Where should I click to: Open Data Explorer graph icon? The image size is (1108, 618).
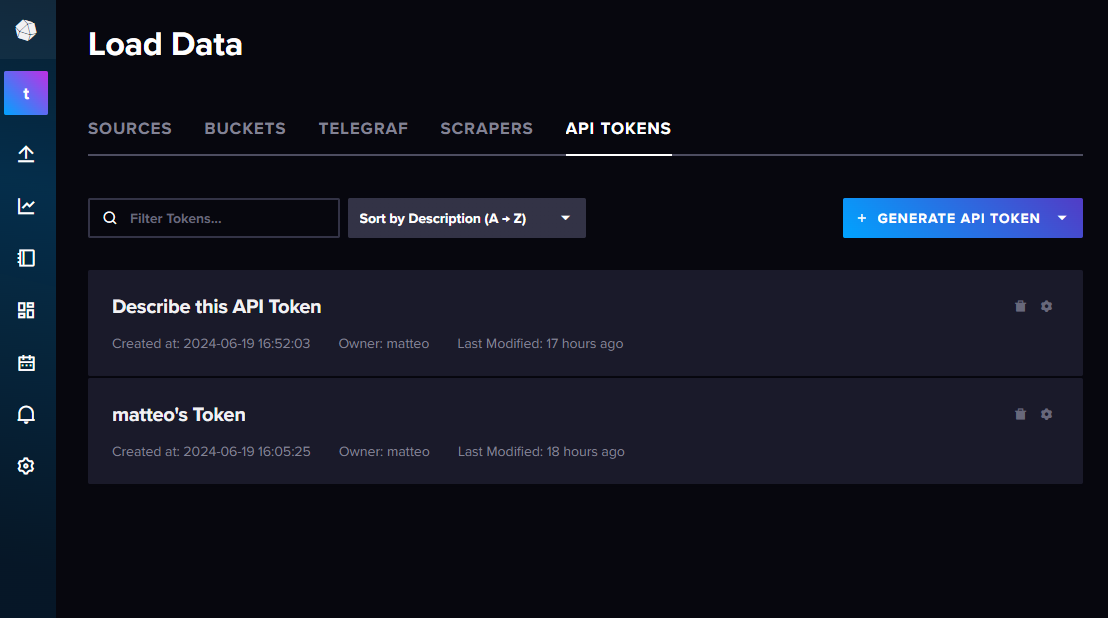tap(26, 206)
